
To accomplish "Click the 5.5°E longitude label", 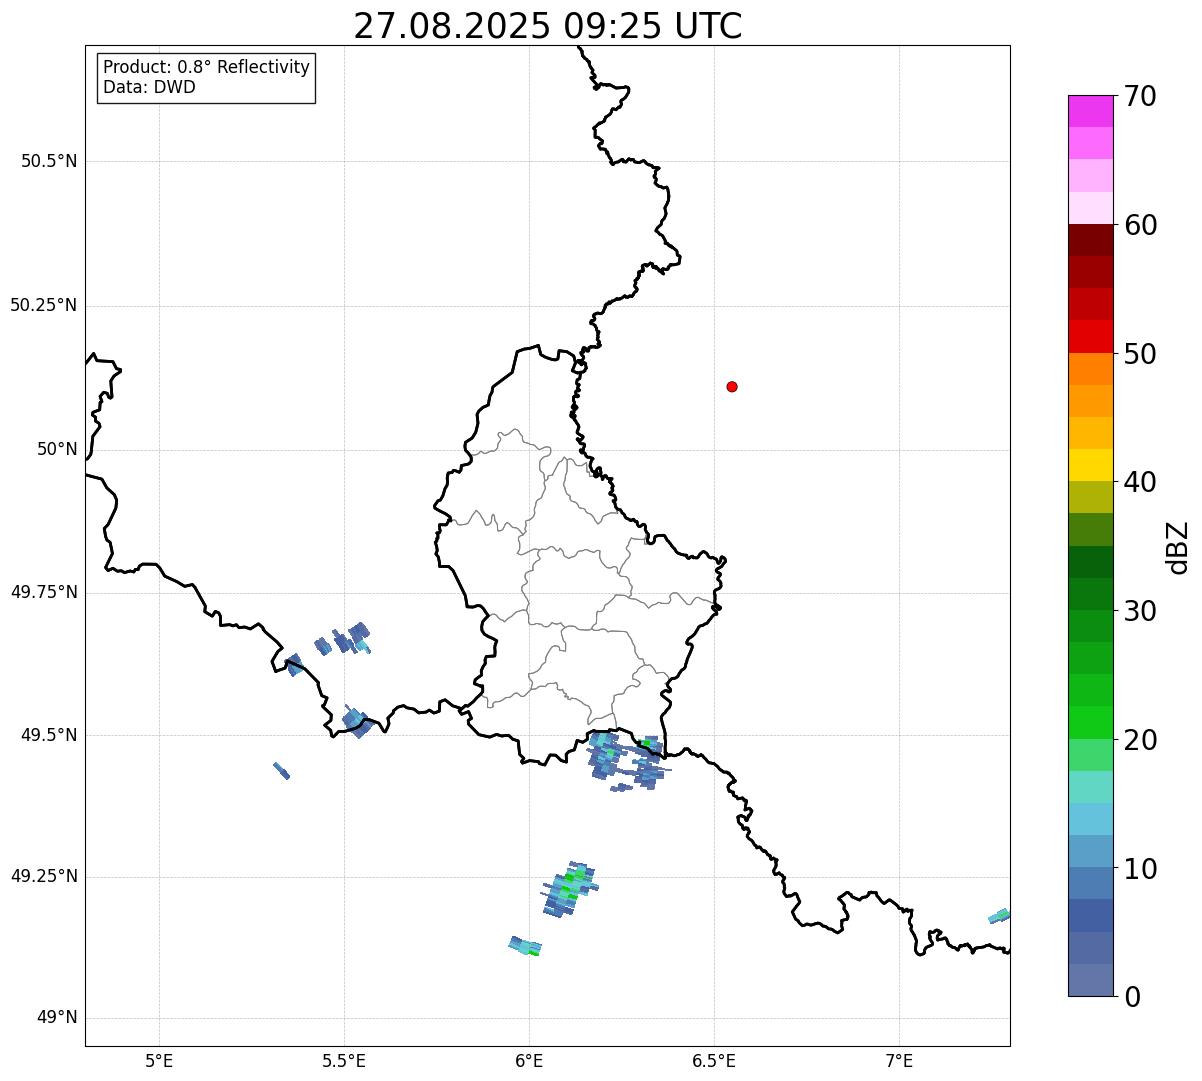I will [344, 1060].
